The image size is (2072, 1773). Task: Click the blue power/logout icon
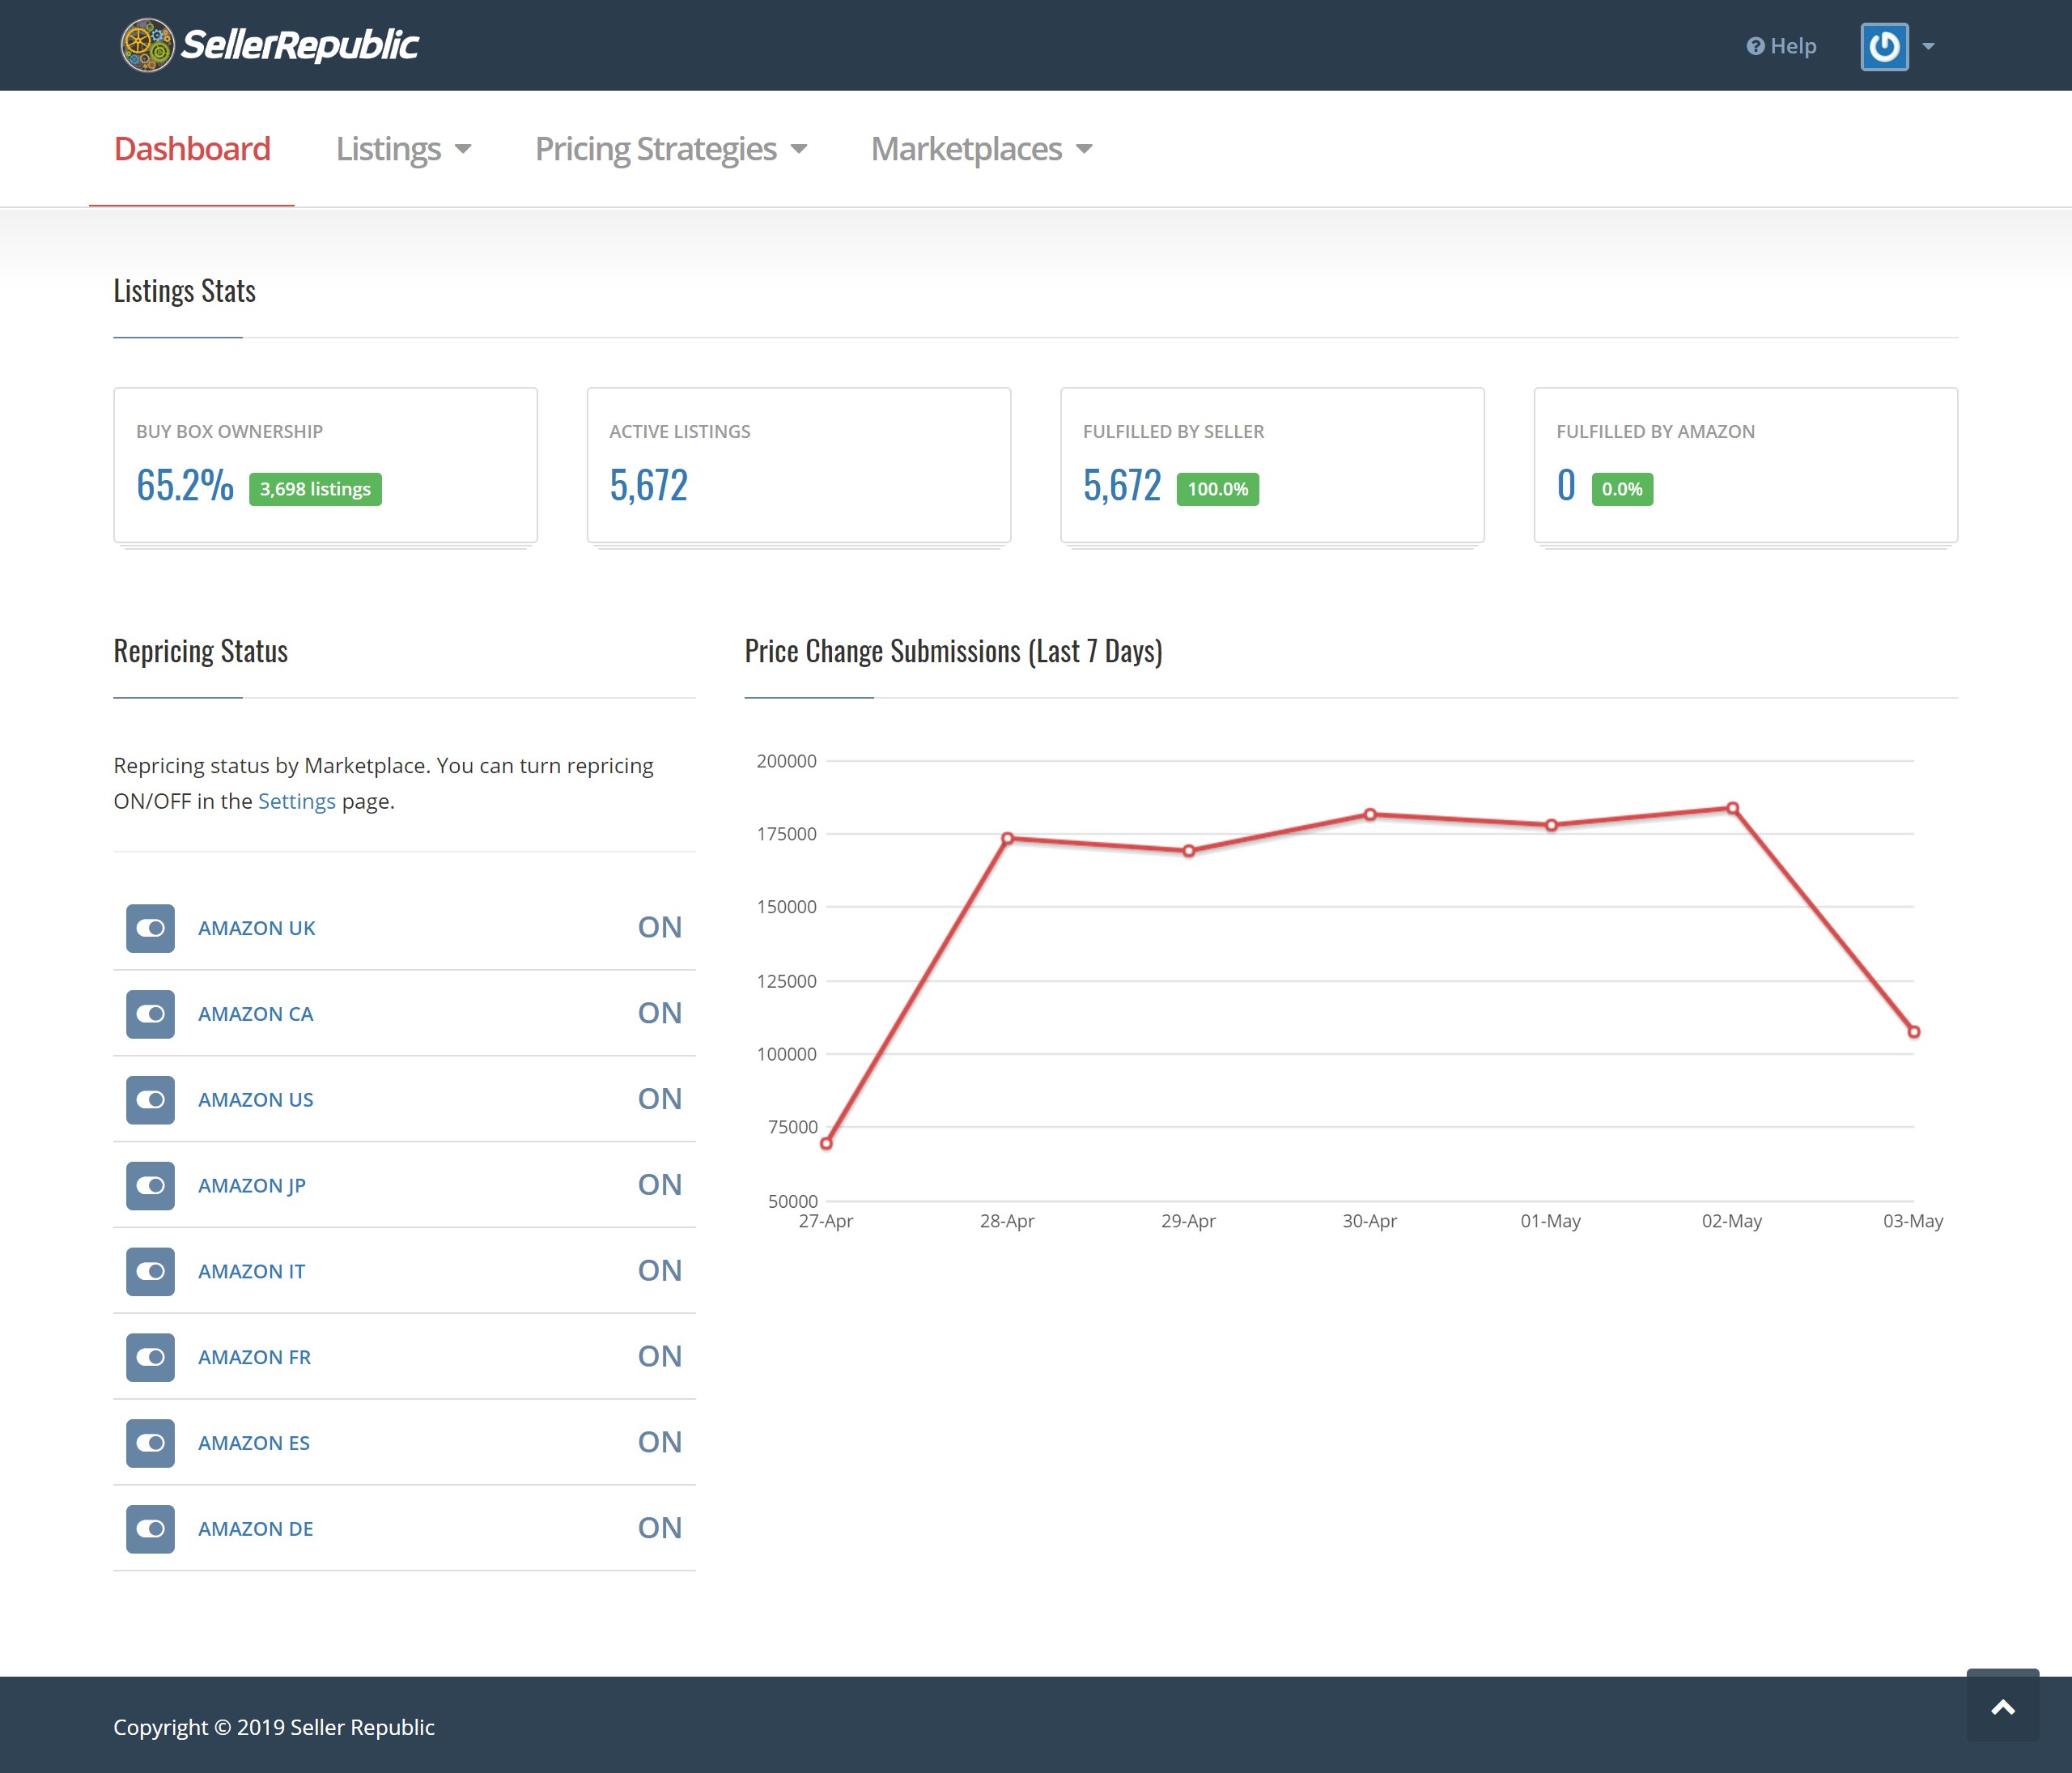[x=1884, y=45]
